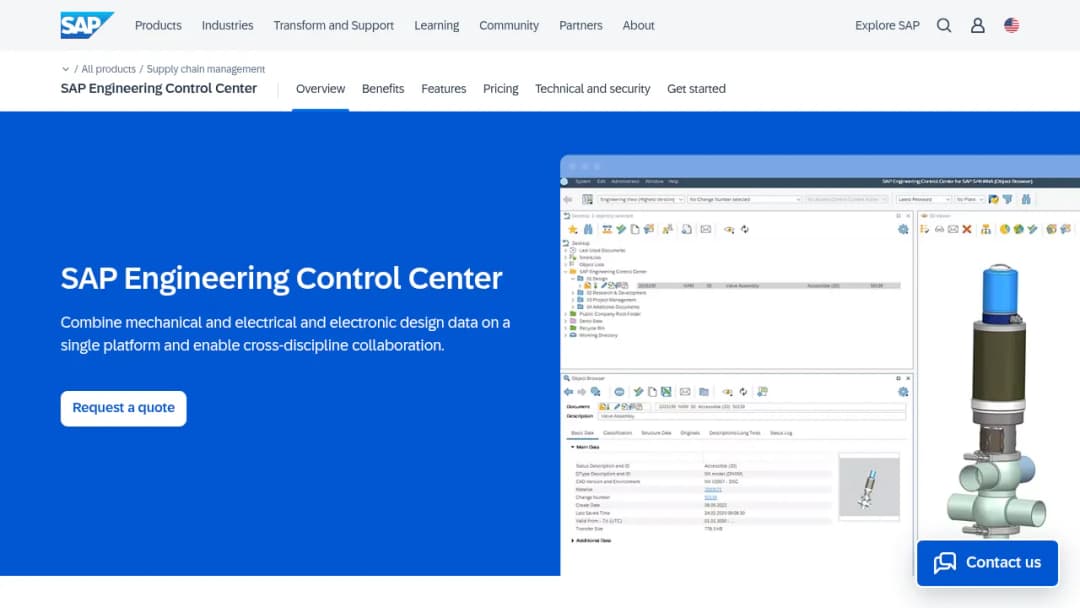Switch to the Benefits tab
Image resolution: width=1080 pixels, height=608 pixels.
pos(383,89)
